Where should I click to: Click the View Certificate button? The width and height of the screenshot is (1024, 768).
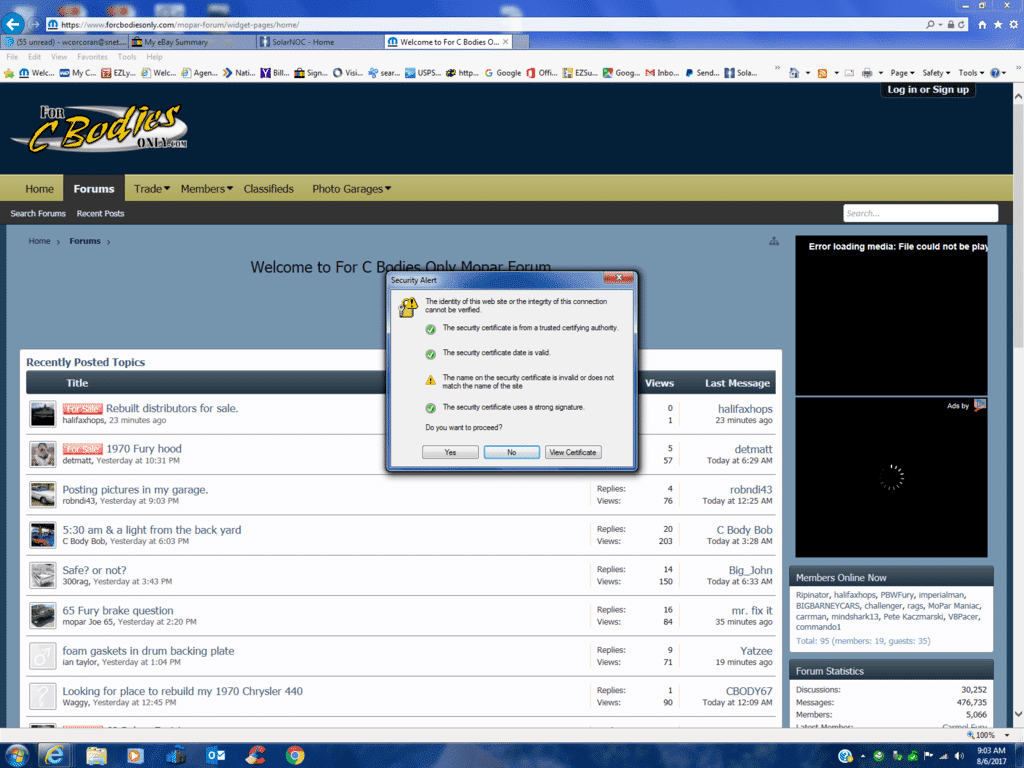pos(573,452)
